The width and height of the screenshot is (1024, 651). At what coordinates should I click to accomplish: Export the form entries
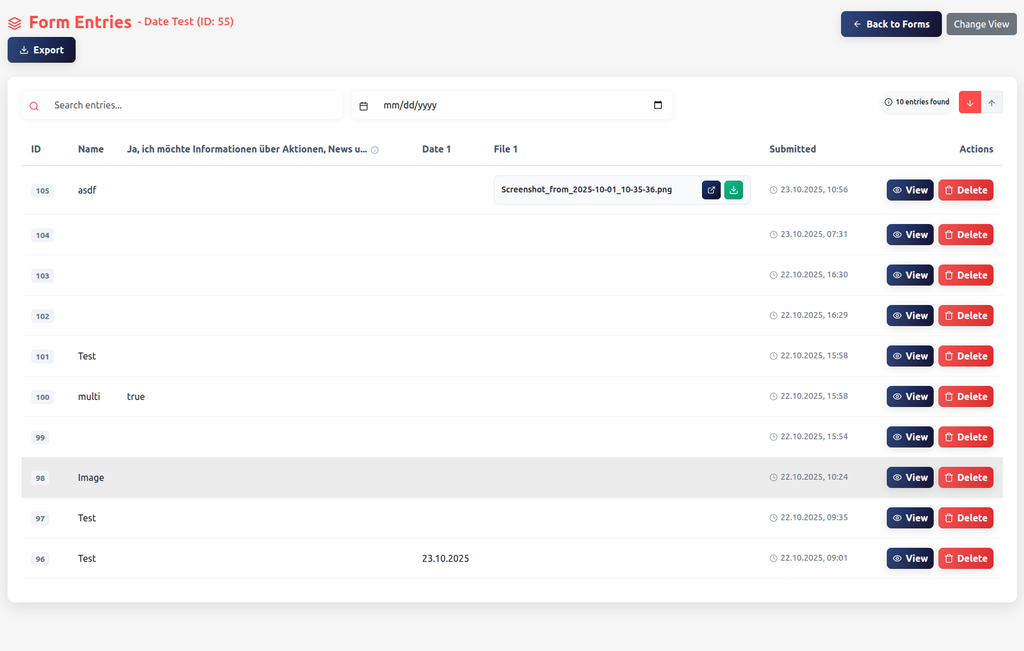(42, 50)
